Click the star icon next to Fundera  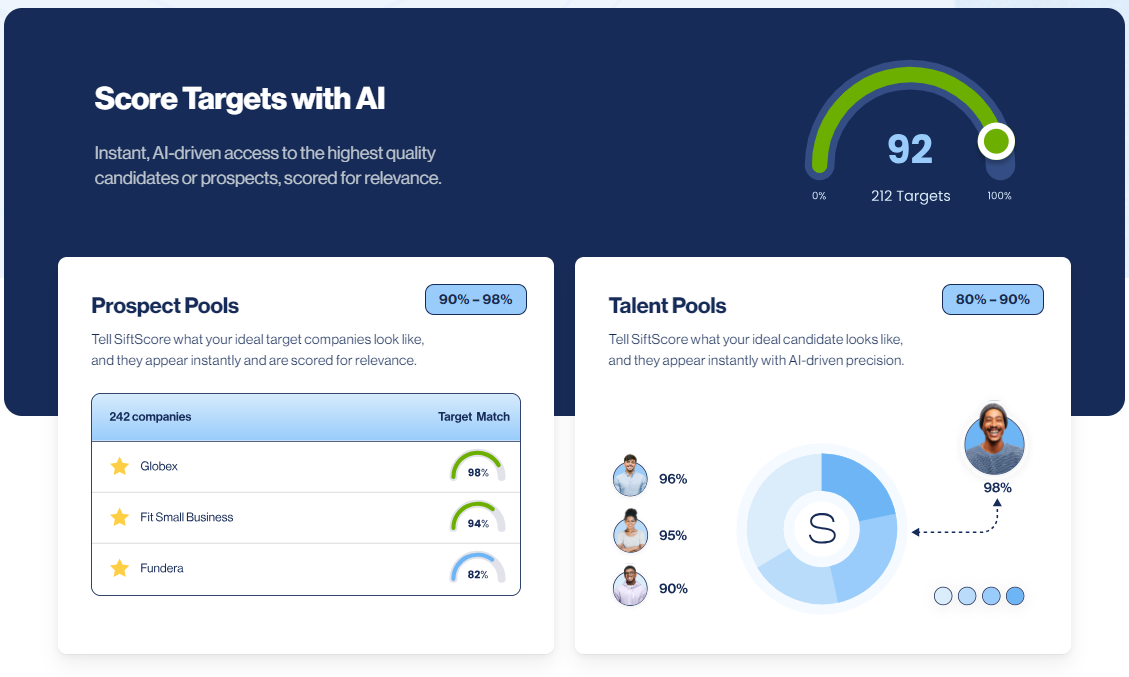121,568
